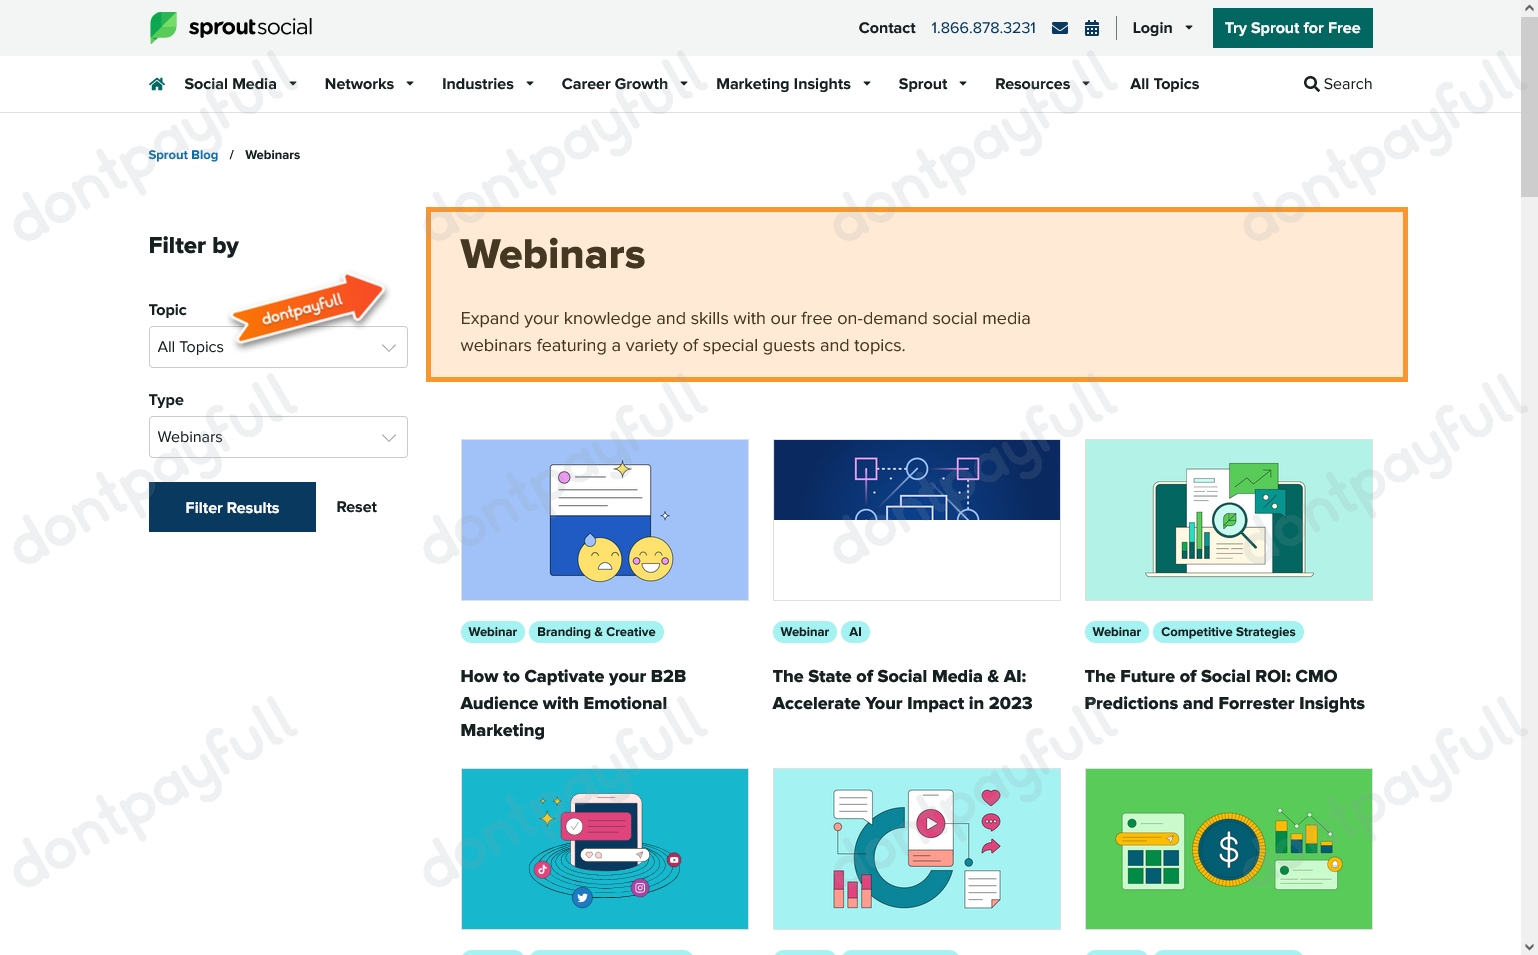Click the Sprout Social leaf logo
Image resolution: width=1538 pixels, height=955 pixels.
coord(163,27)
